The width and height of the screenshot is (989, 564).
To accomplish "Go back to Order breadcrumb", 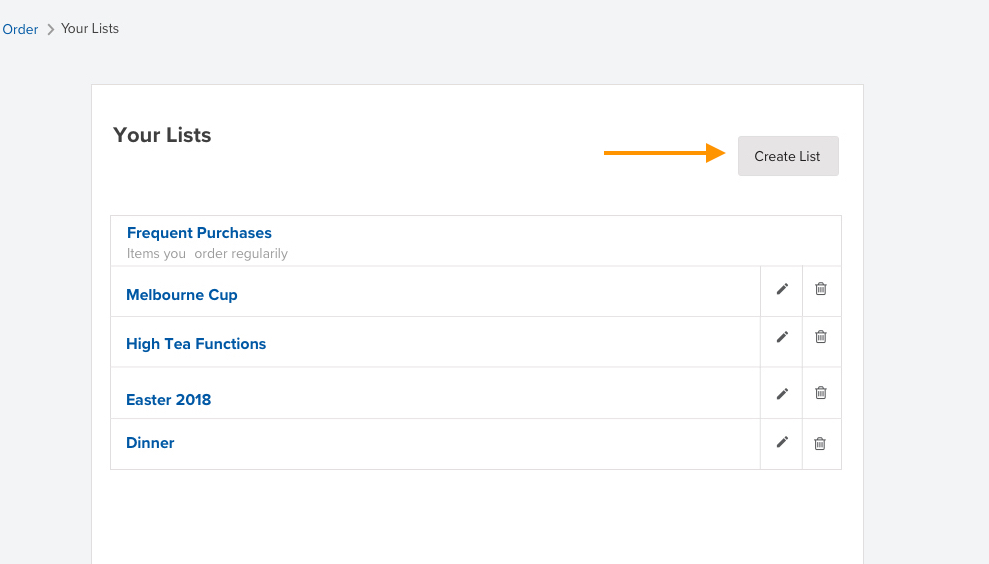I will point(20,29).
